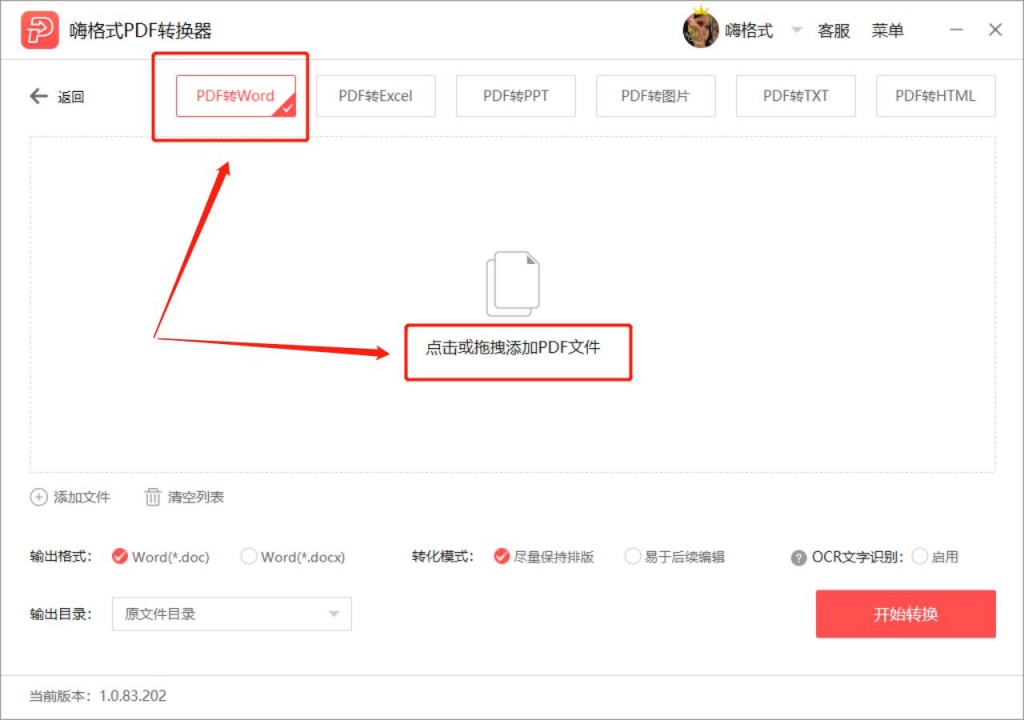Click 点击或拖拽添加PDF文件 text

pos(513,347)
